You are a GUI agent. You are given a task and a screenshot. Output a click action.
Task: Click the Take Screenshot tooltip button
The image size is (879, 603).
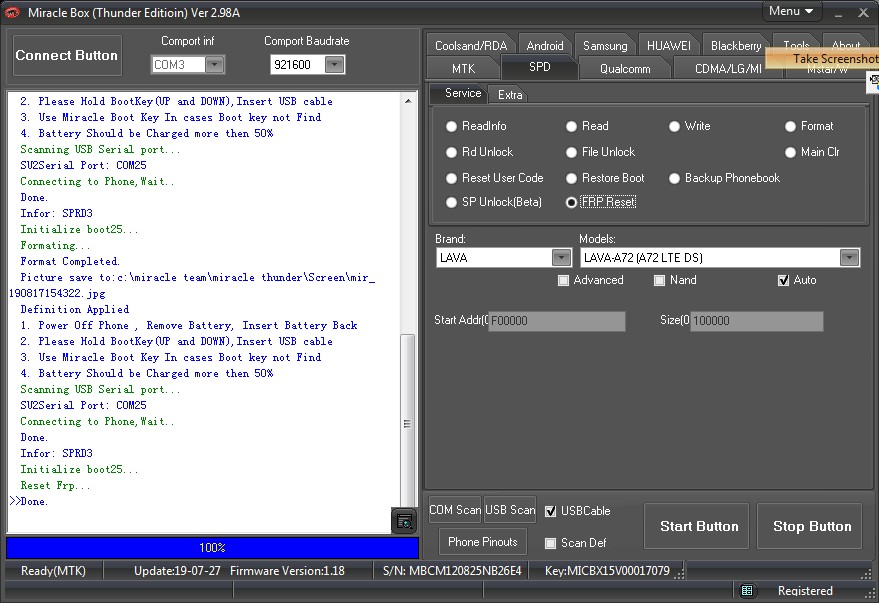(822, 59)
